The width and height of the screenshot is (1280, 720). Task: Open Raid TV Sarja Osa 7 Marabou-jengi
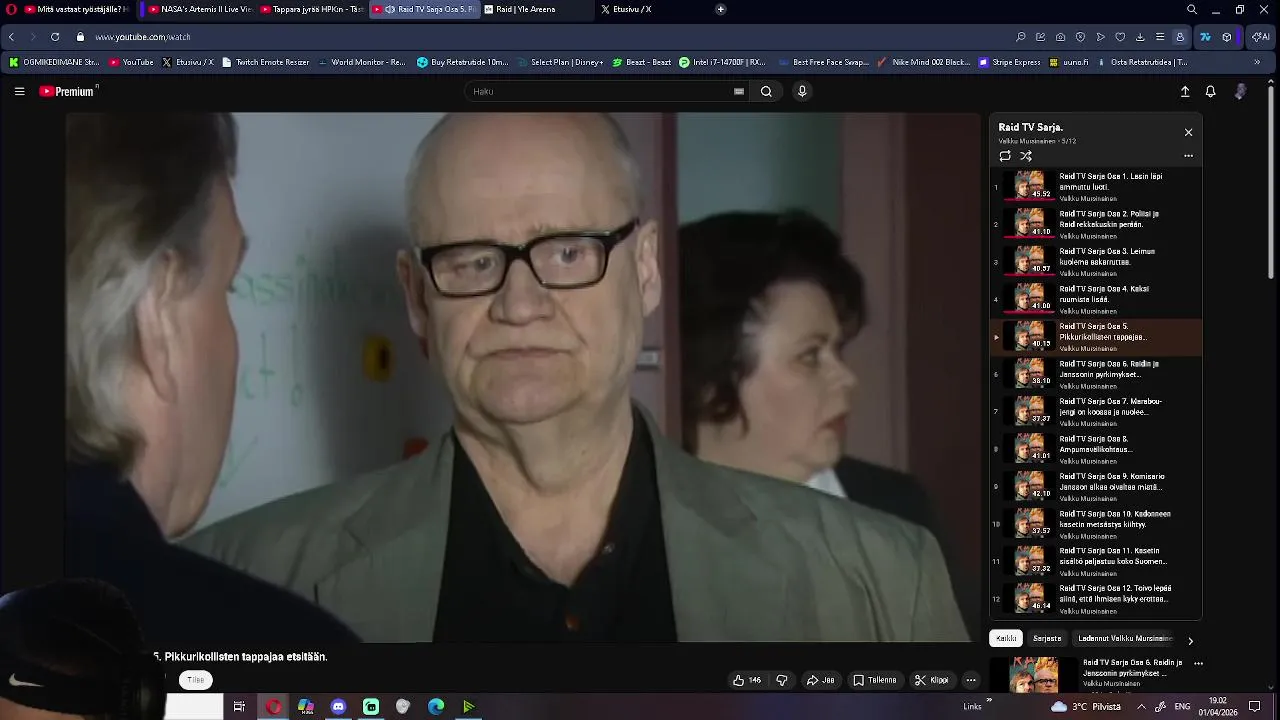1096,411
